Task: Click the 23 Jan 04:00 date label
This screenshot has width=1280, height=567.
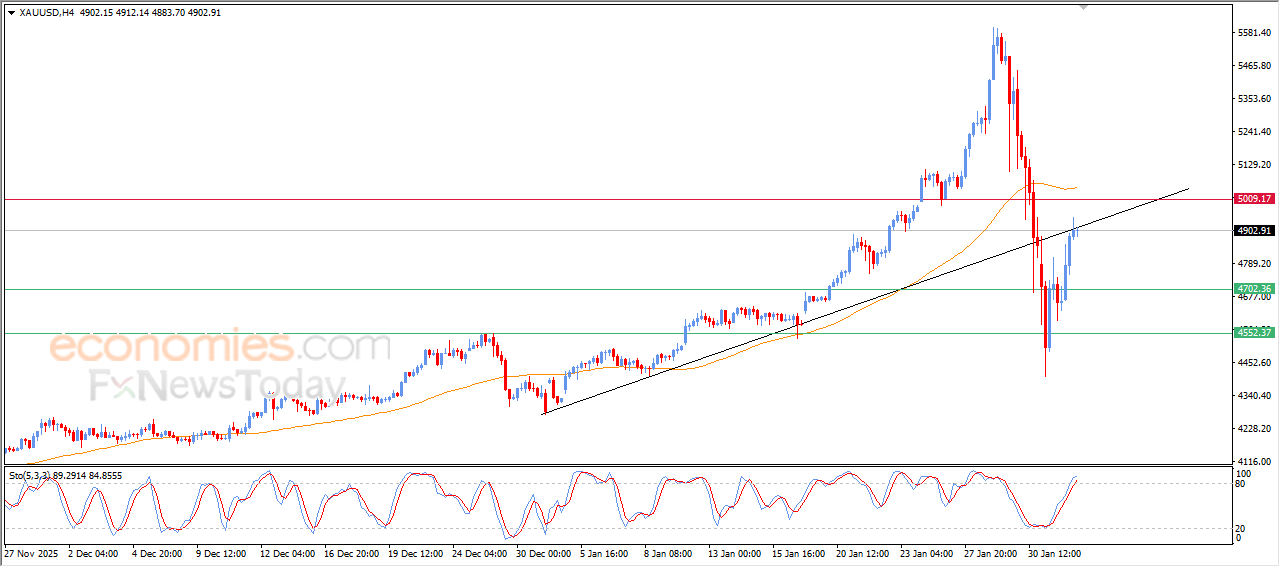Action: pyautogui.click(x=926, y=553)
